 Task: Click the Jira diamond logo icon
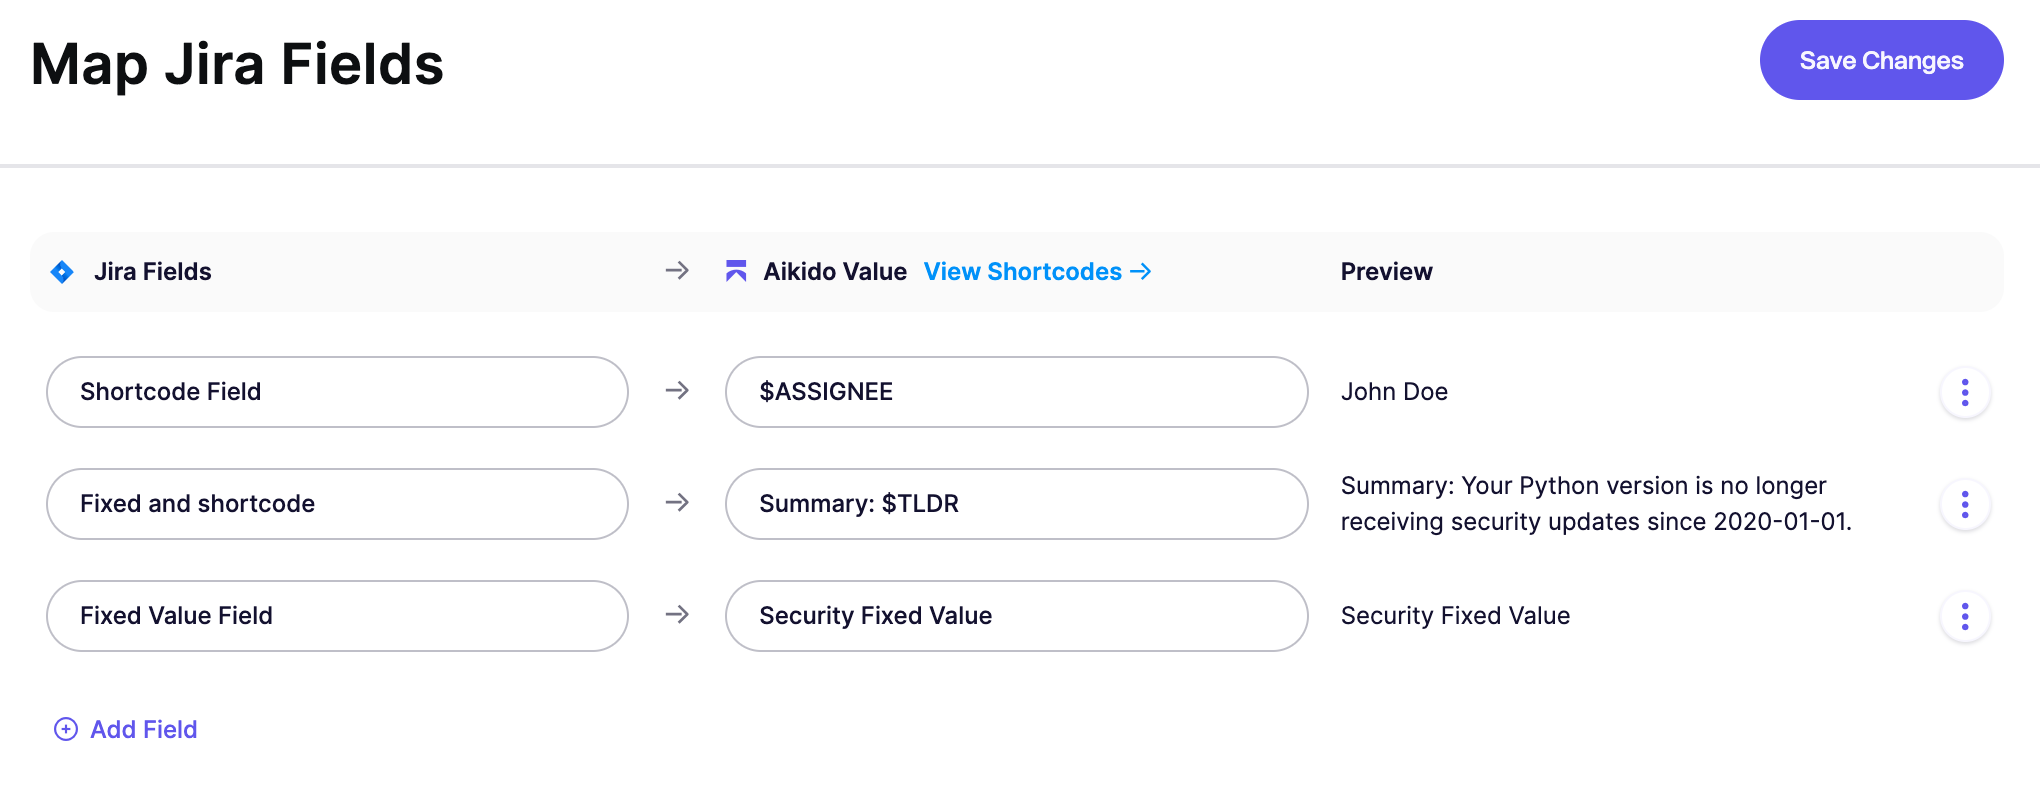click(62, 272)
